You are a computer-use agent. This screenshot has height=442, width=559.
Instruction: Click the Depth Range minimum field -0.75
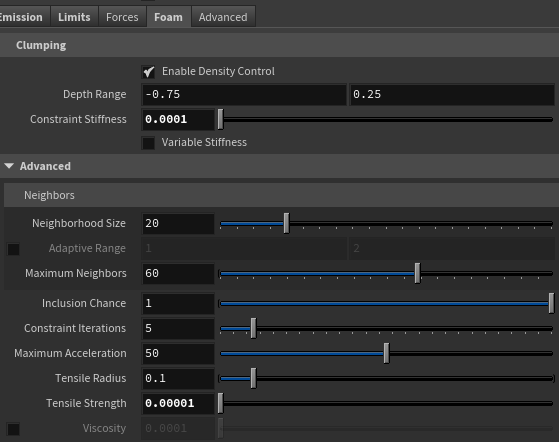[244, 94]
